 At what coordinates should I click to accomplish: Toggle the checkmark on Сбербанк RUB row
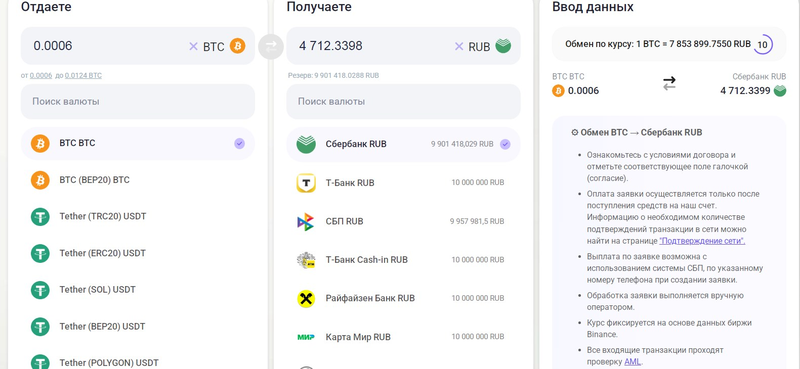coord(505,144)
